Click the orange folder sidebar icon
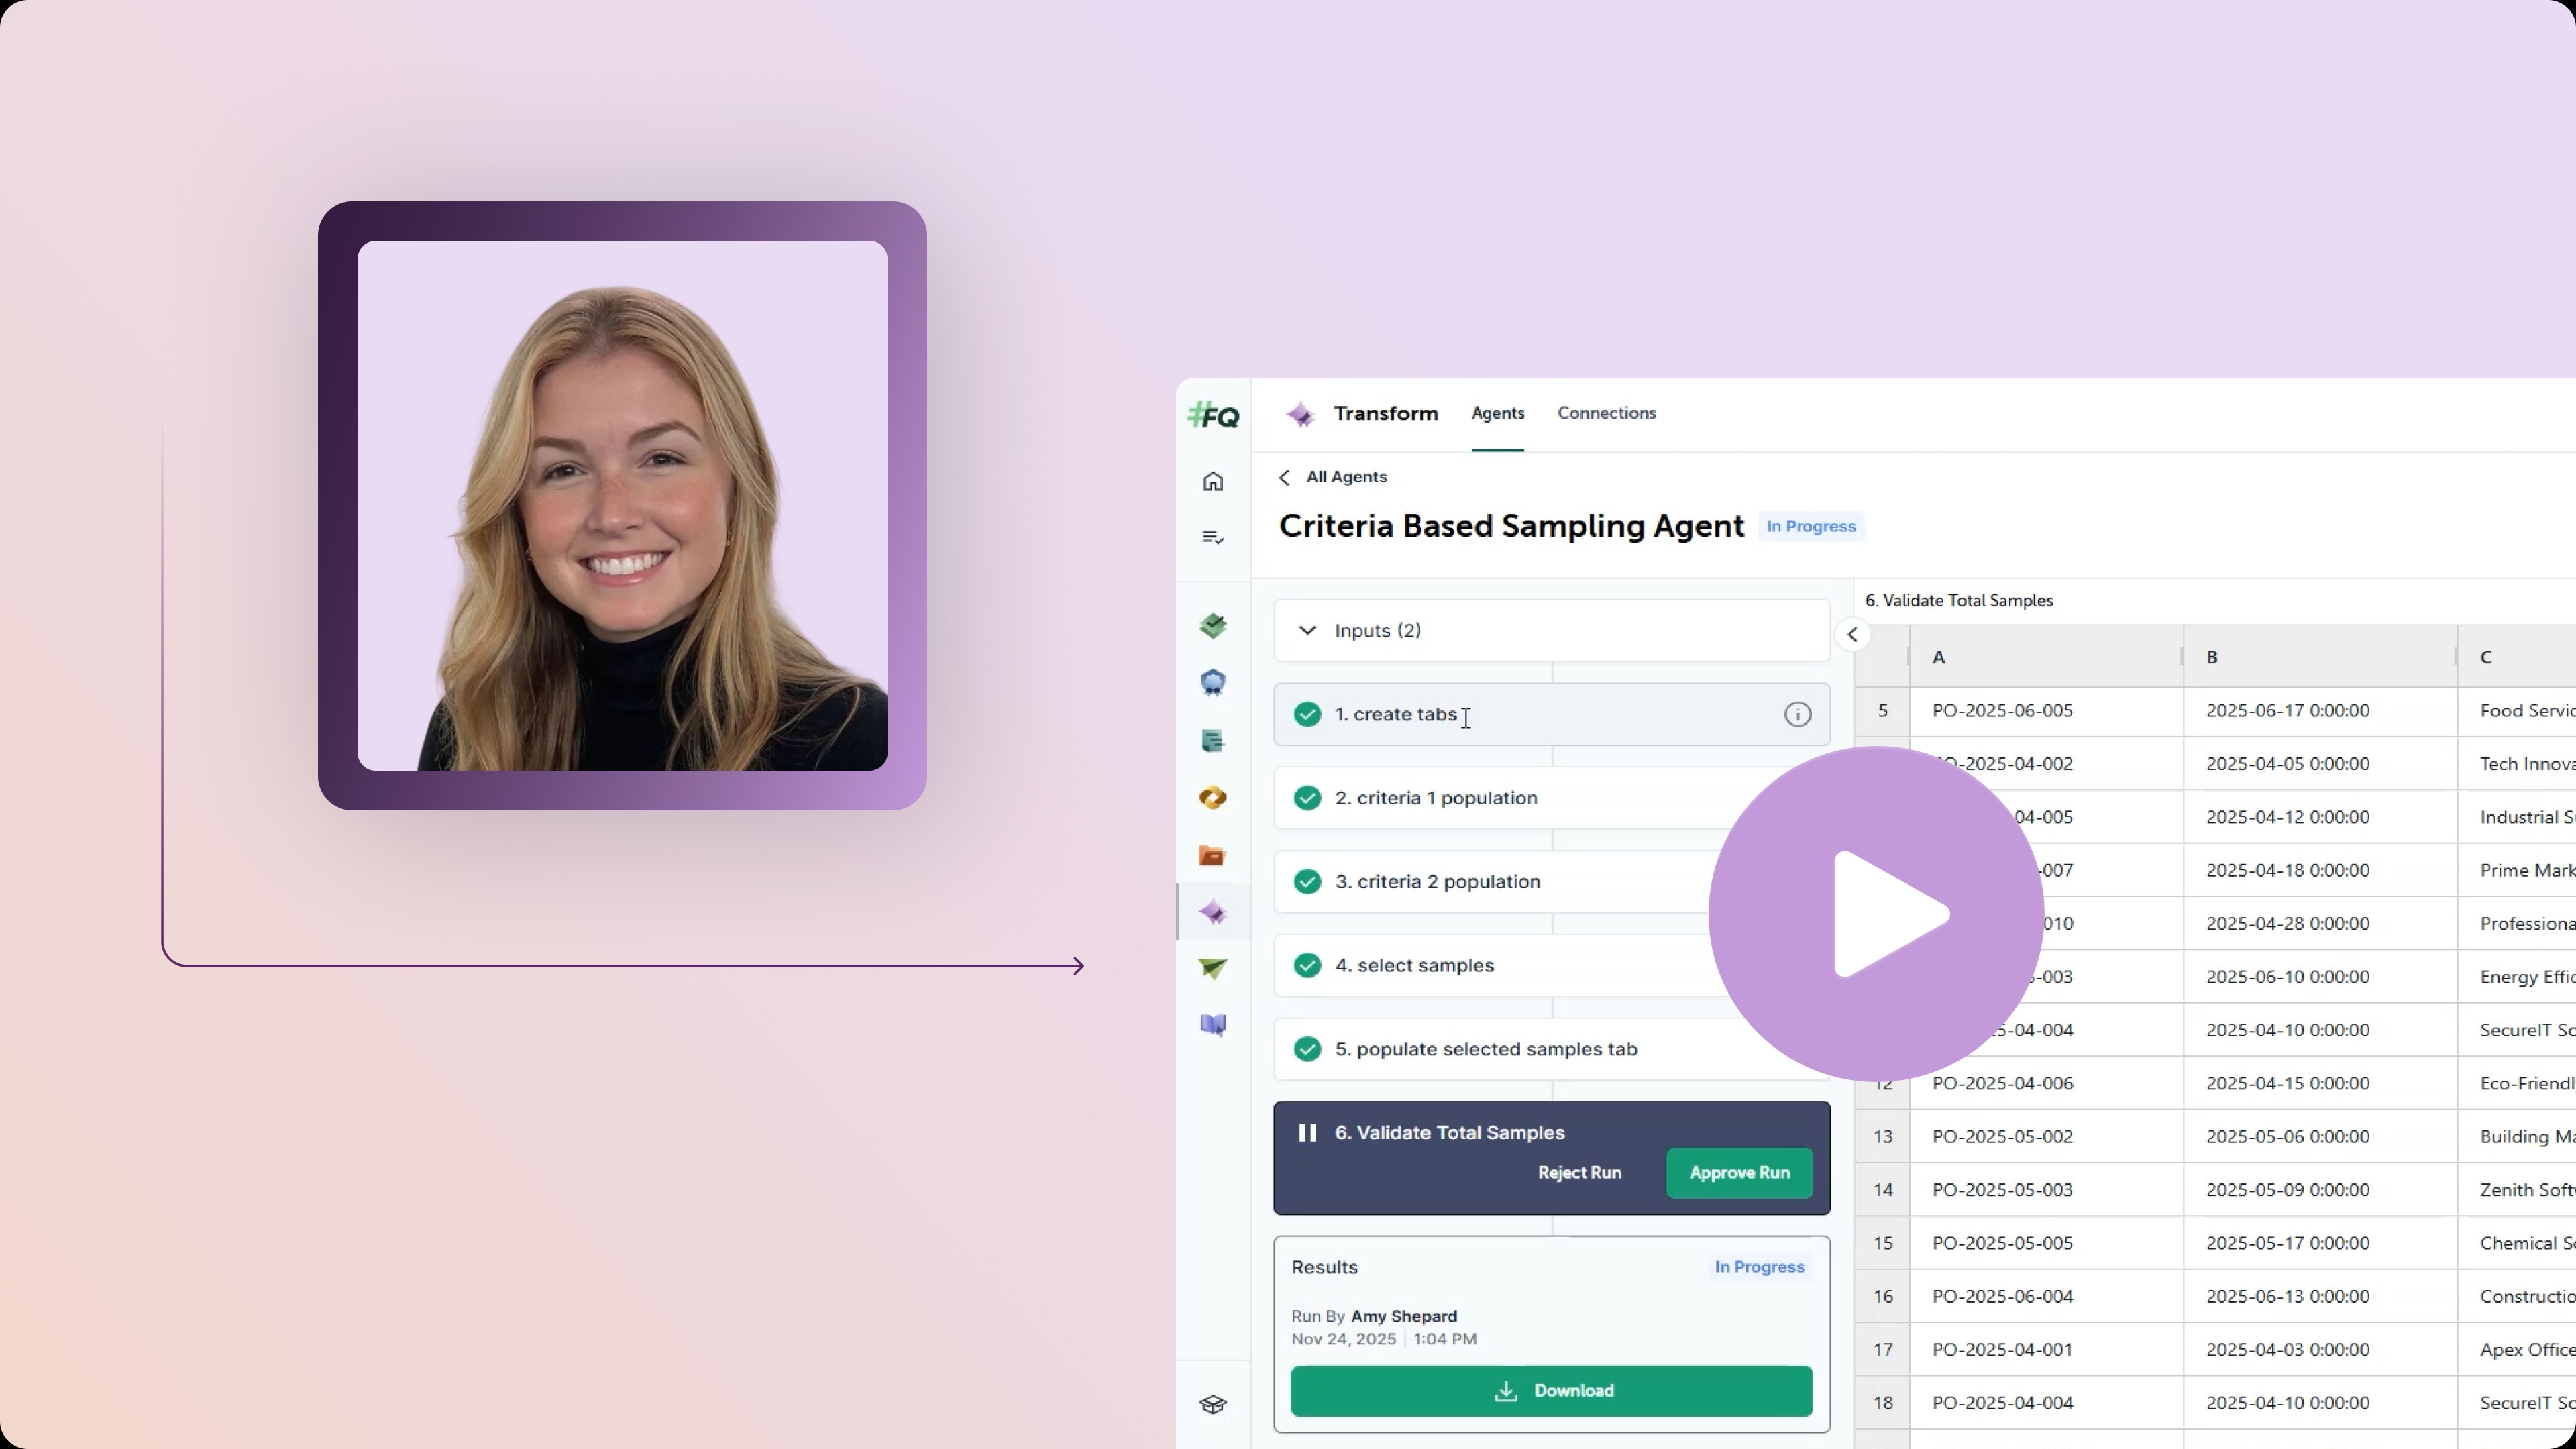 click(x=1213, y=856)
